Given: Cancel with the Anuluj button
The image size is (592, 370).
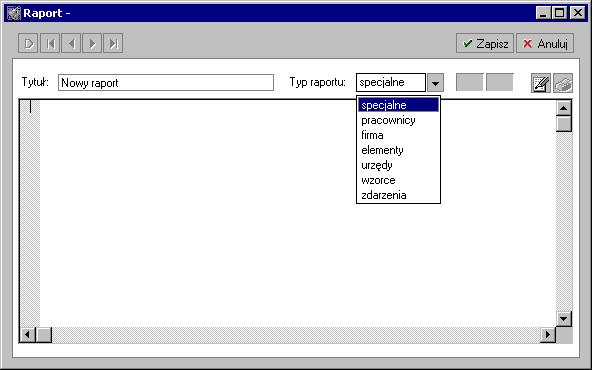Looking at the screenshot, I should tap(545, 43).
